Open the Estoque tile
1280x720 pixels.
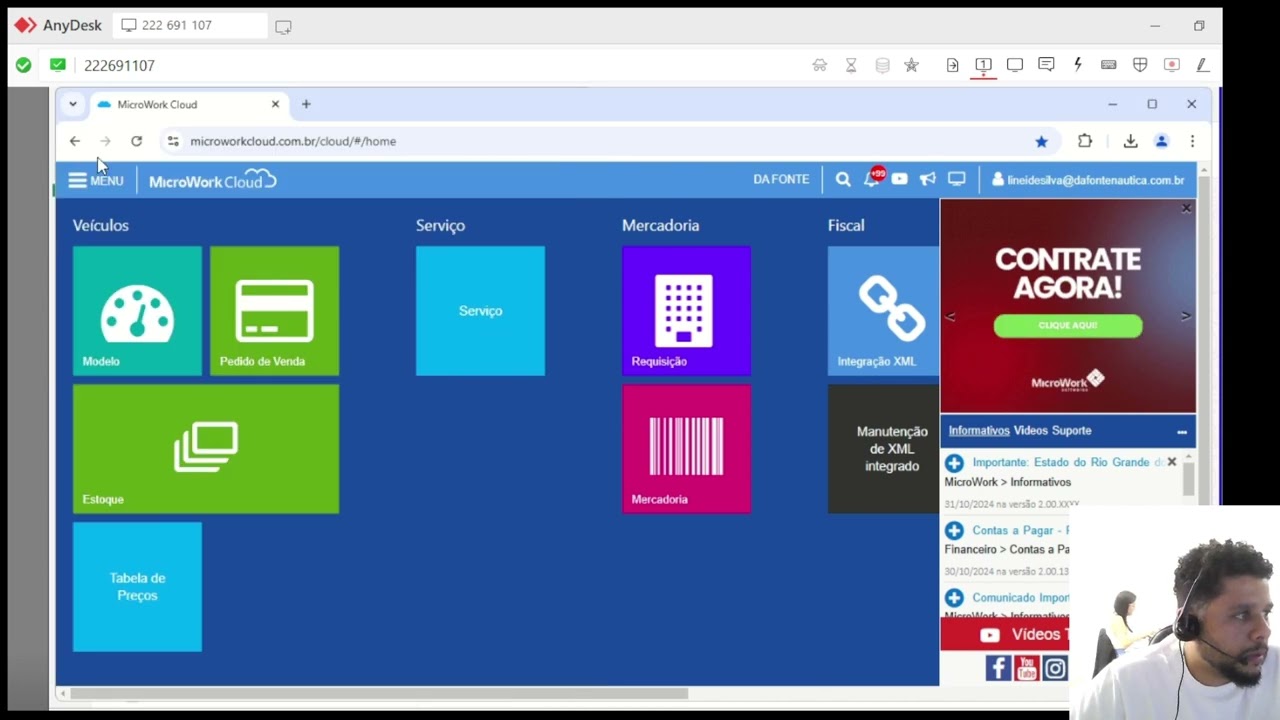[206, 449]
